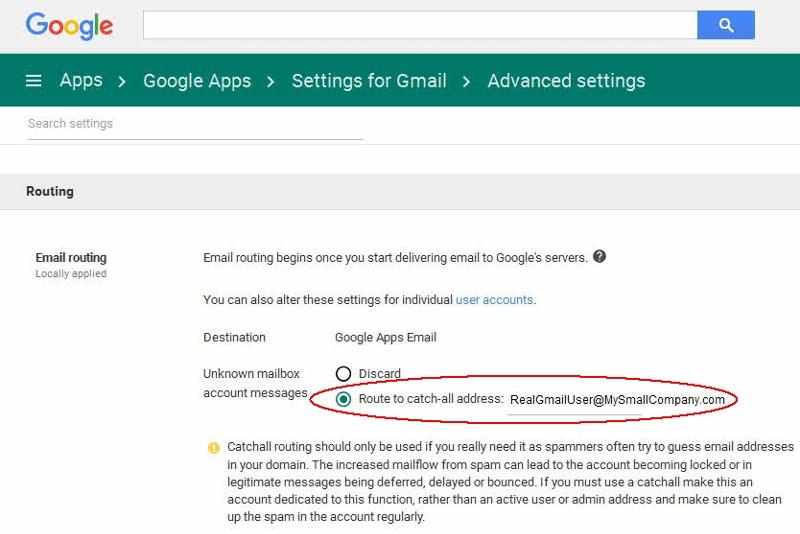This screenshot has width=800, height=534.
Task: Click chevron after Google Apps breadcrumb
Action: tap(270, 82)
